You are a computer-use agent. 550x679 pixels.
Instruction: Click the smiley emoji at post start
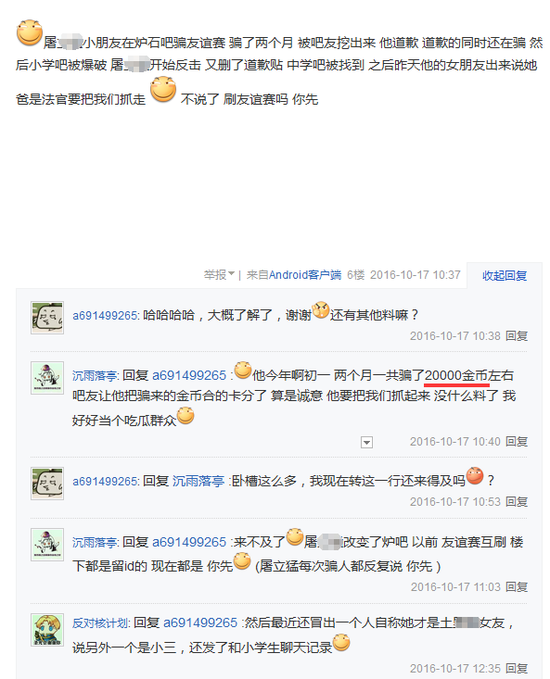(29, 32)
